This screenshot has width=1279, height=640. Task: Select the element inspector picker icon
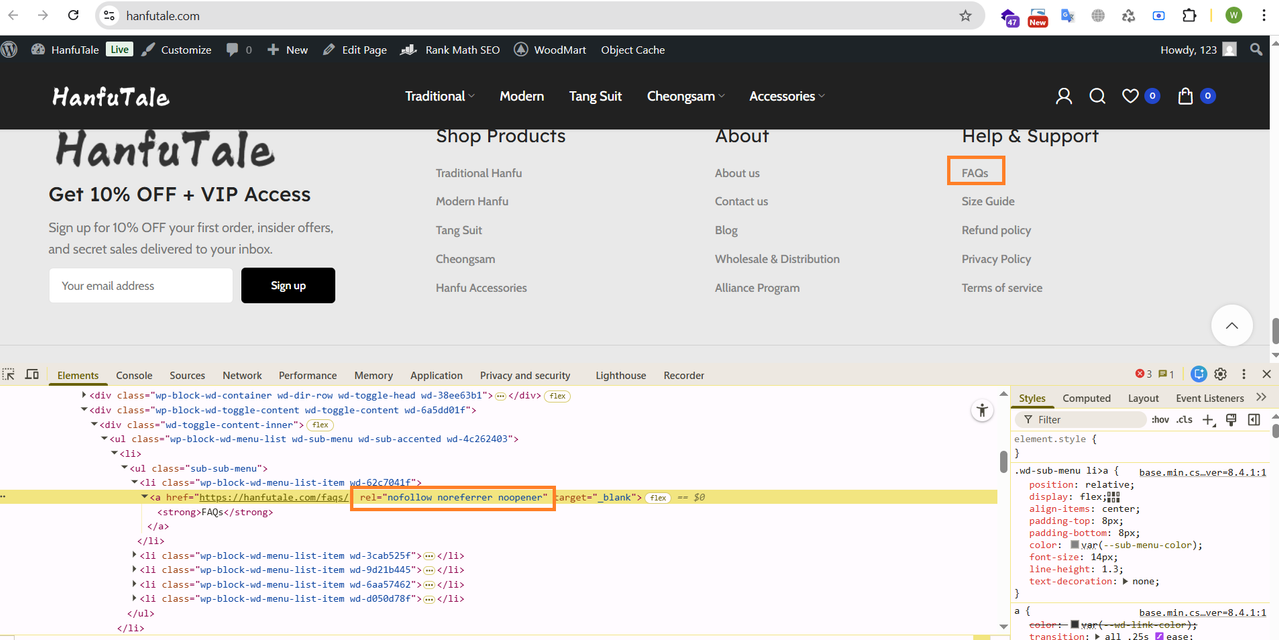[9, 375]
